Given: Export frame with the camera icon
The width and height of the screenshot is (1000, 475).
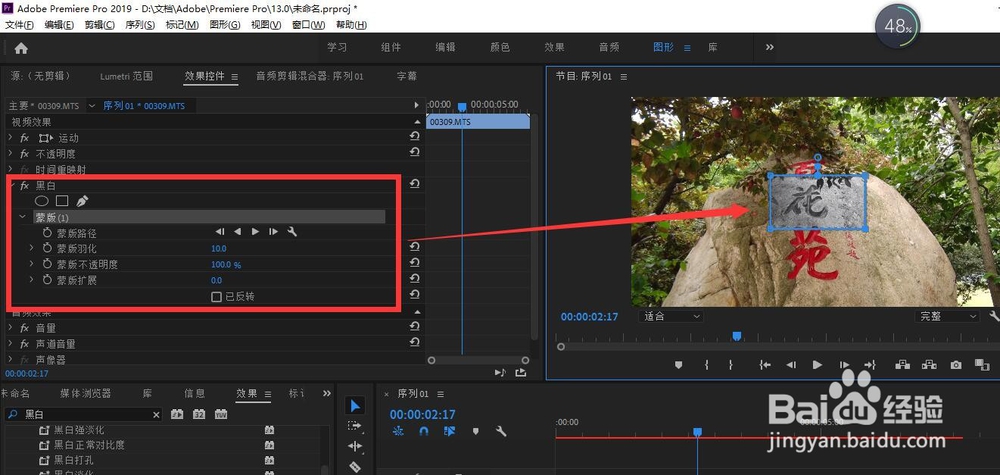Looking at the screenshot, I should (955, 365).
